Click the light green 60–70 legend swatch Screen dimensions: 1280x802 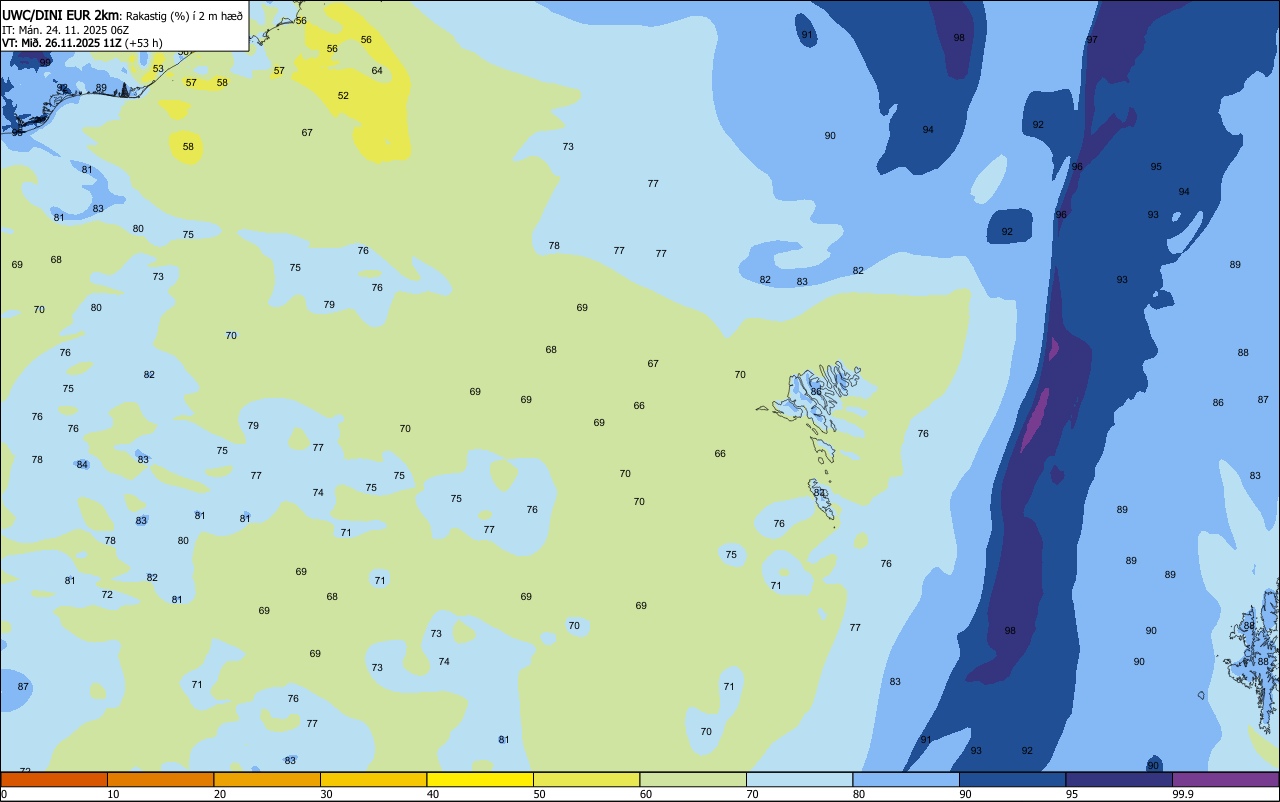(x=693, y=779)
